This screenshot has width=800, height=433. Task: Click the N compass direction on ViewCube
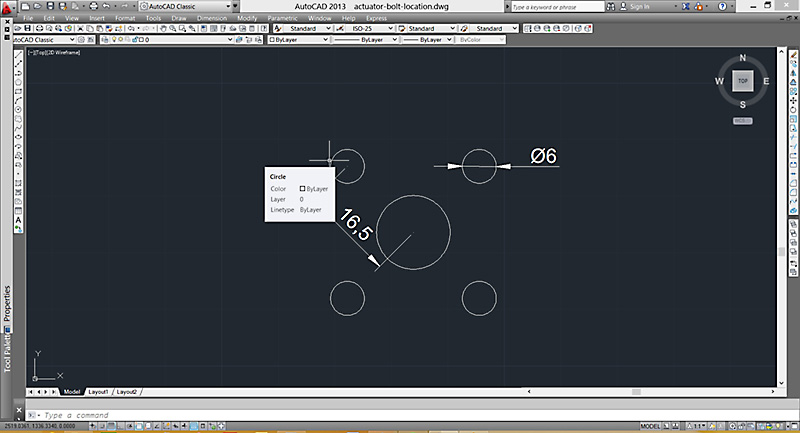click(x=743, y=58)
